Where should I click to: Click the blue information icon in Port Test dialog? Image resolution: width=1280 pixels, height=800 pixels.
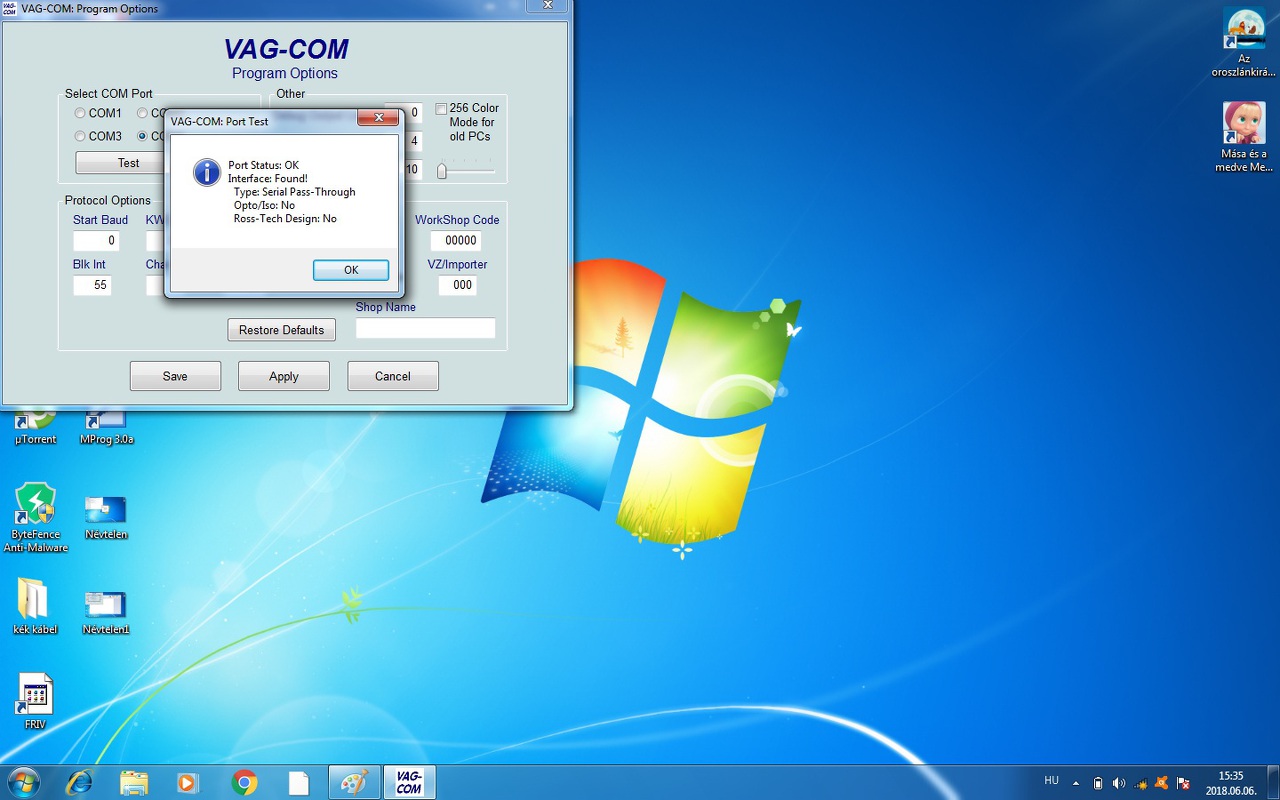pos(207,172)
